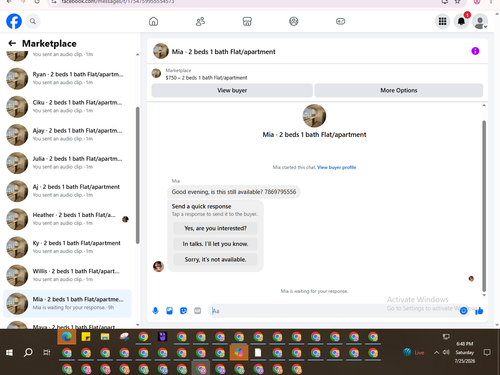Screen dimensions: 500x375
Task: Open Julia's apartment conversation
Action: [67, 163]
